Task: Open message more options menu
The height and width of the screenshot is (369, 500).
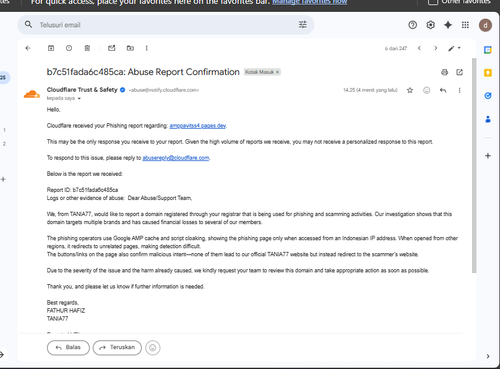Action: [460, 90]
